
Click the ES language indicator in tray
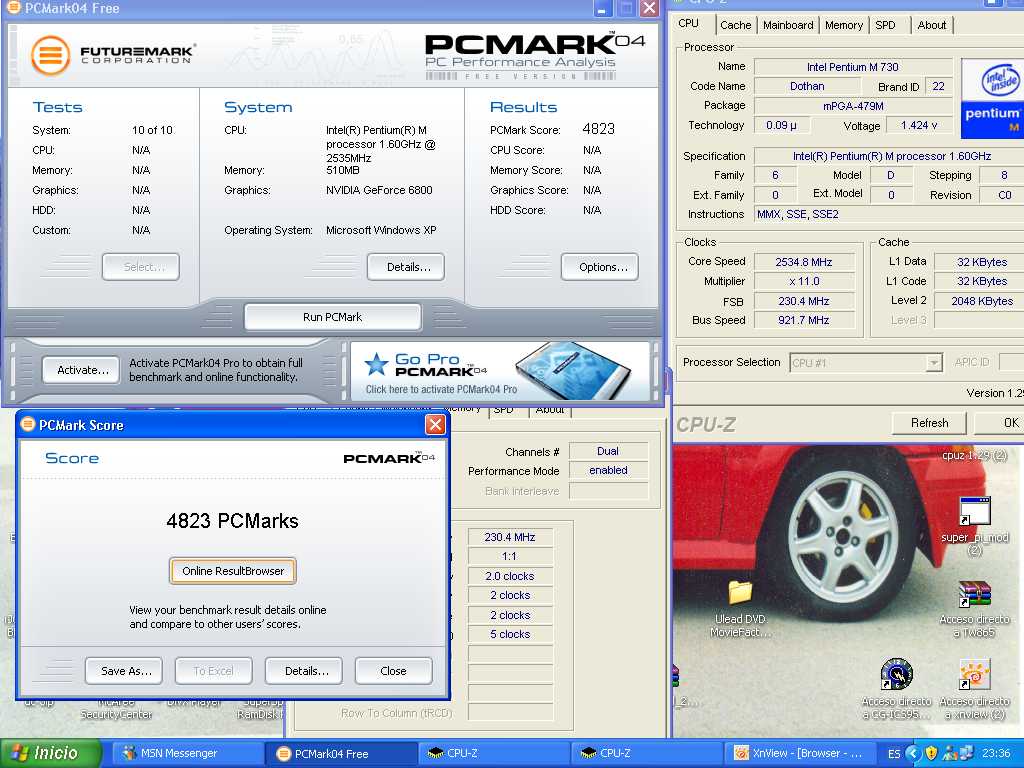click(x=894, y=754)
